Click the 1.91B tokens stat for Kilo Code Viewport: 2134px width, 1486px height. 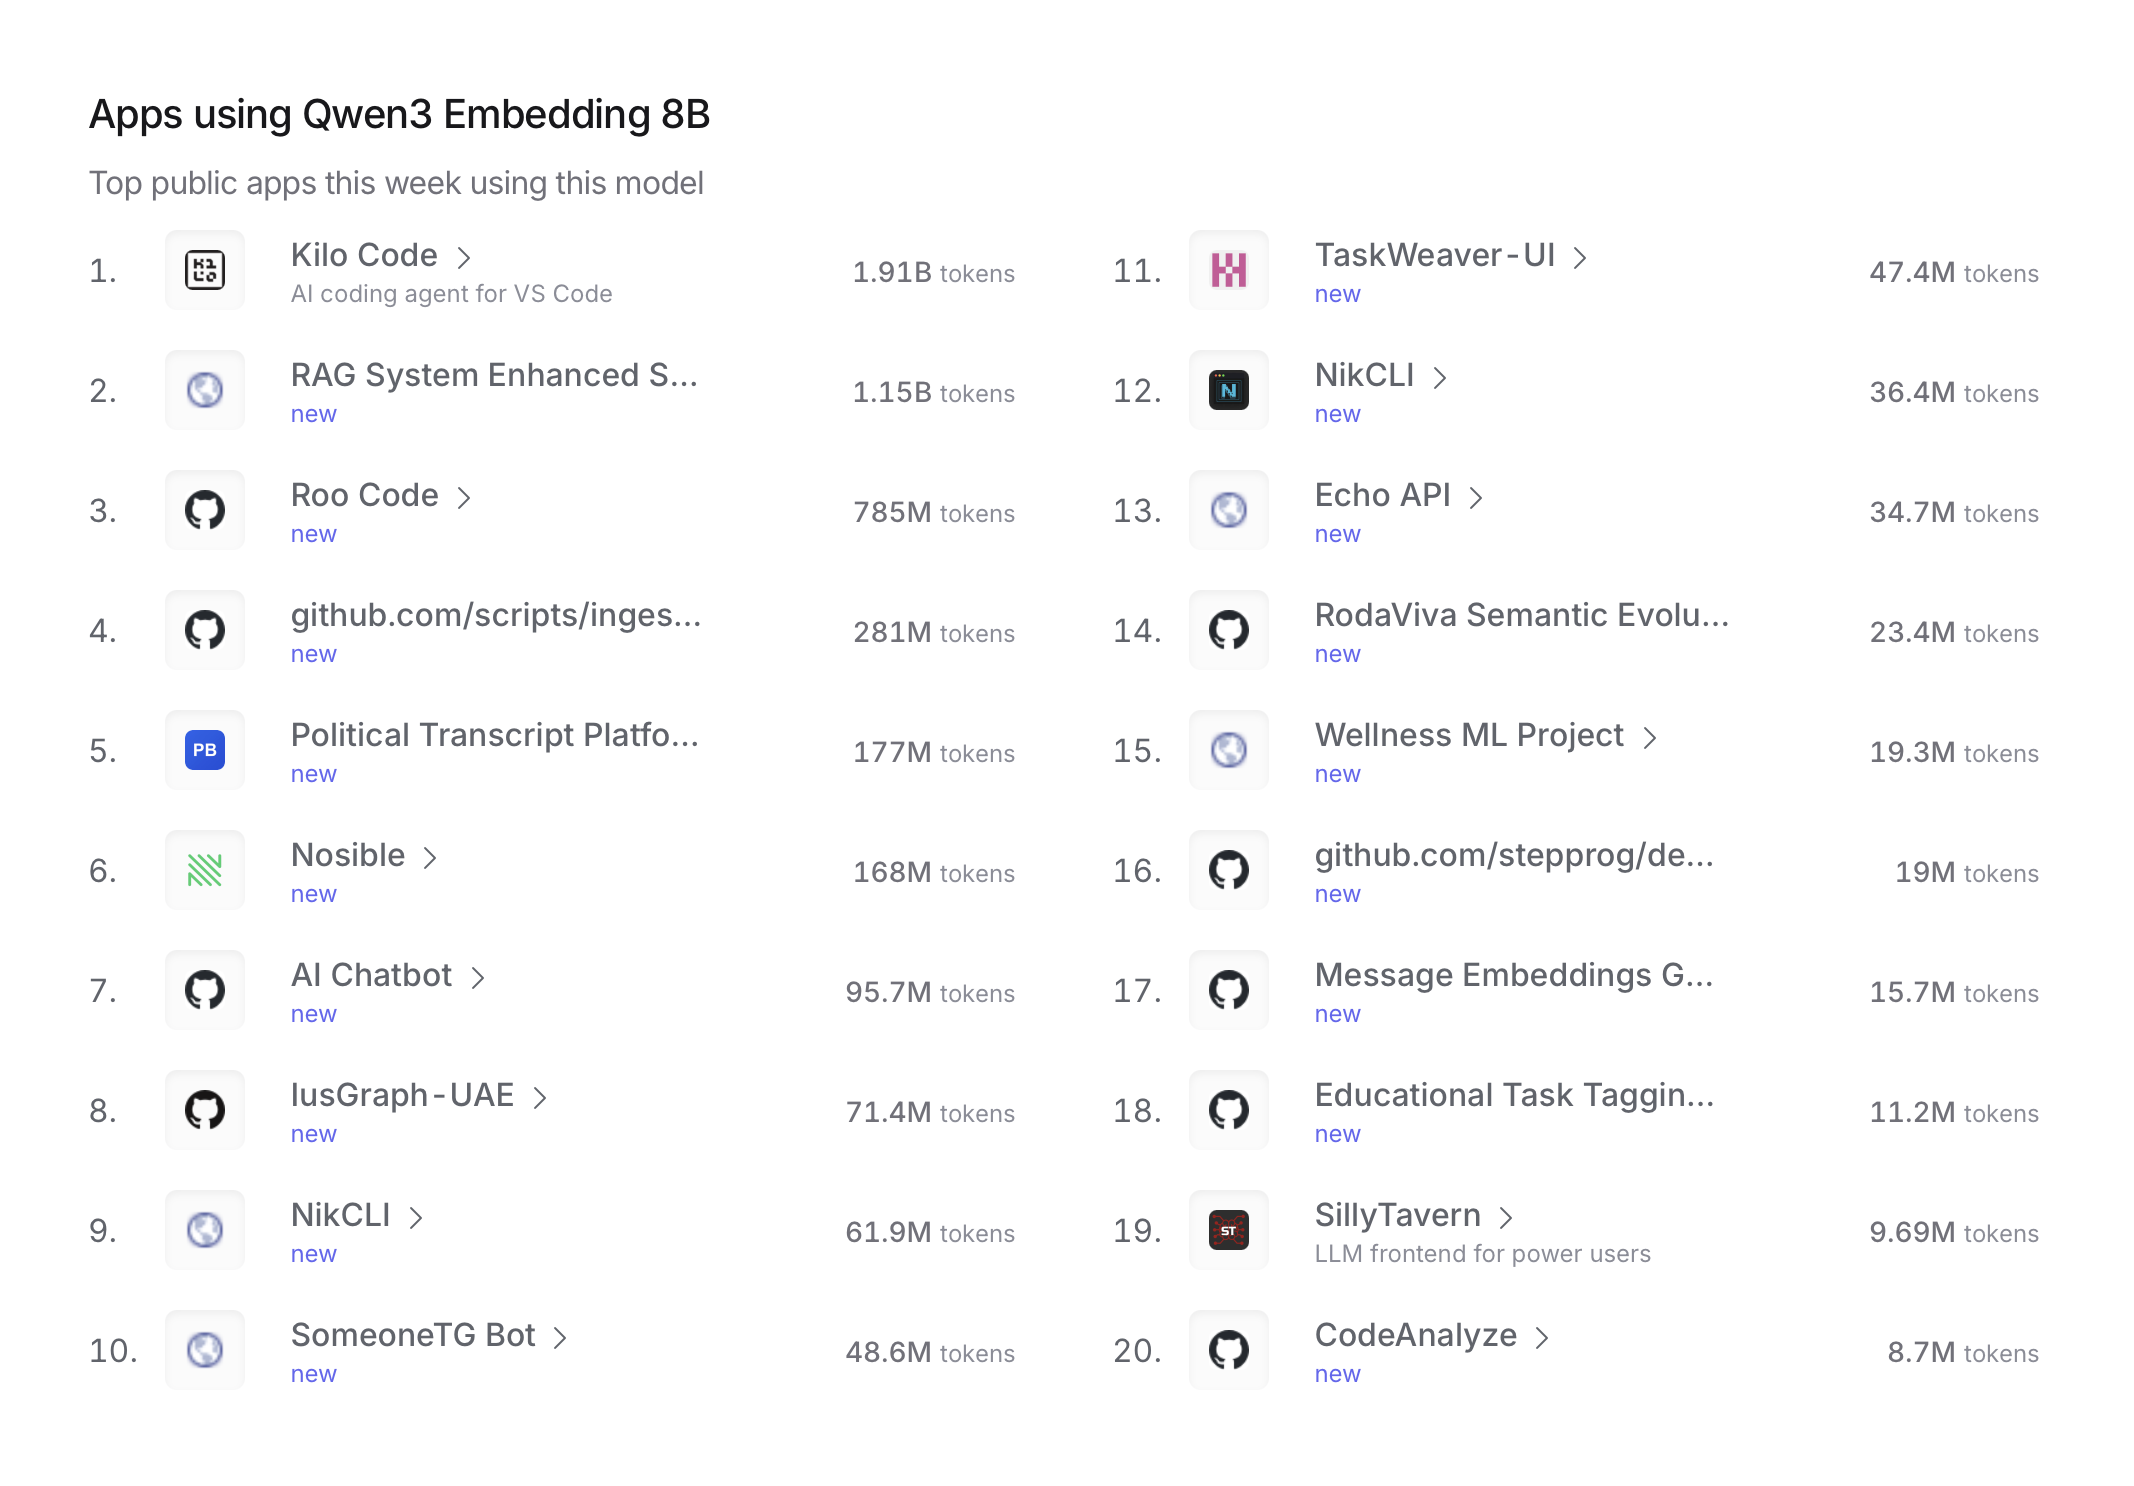[932, 272]
